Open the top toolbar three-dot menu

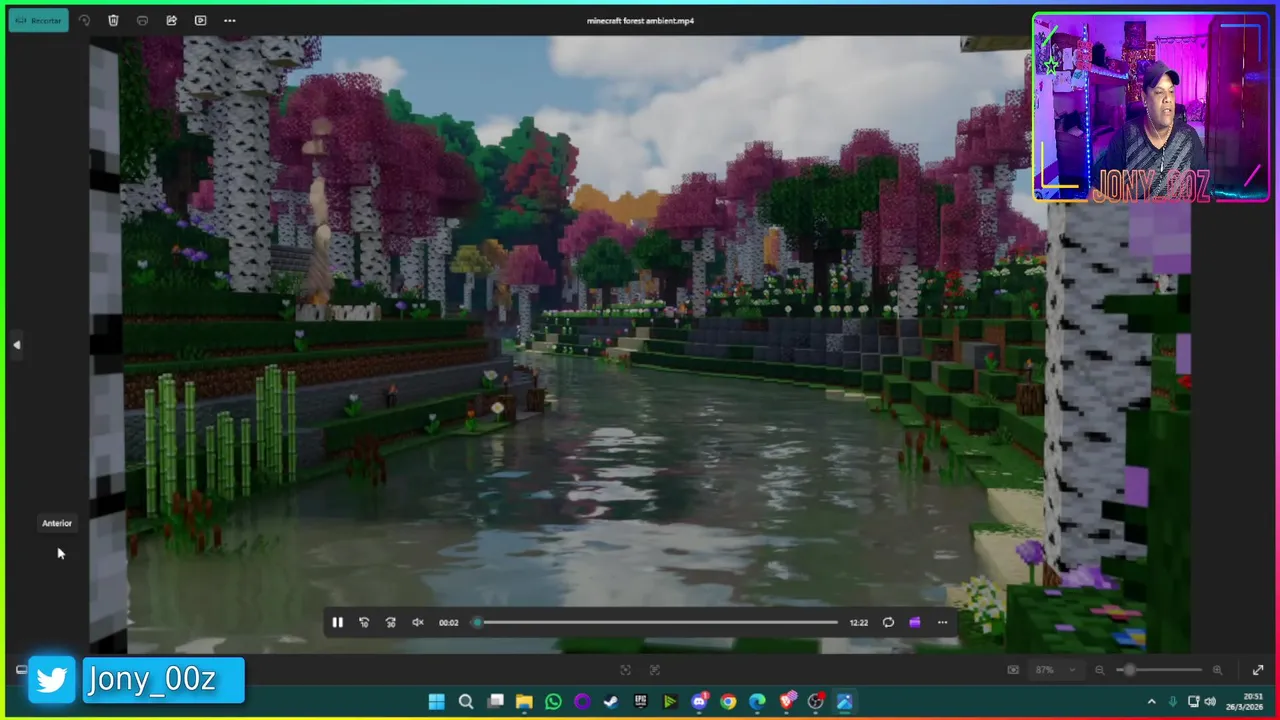pyautogui.click(x=229, y=20)
